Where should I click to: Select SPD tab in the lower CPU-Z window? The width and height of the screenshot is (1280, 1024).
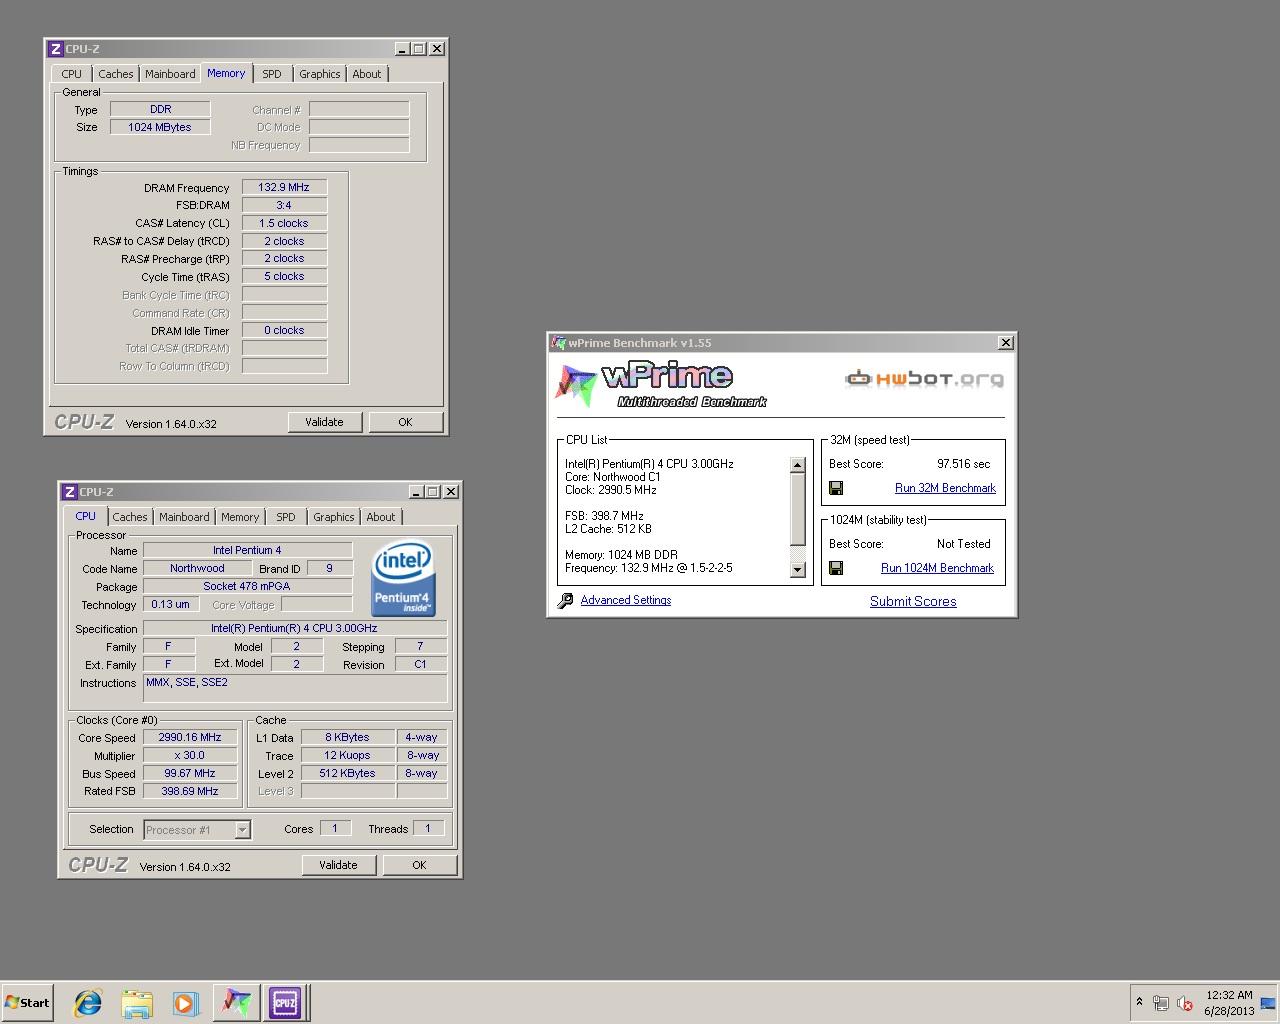coord(286,517)
